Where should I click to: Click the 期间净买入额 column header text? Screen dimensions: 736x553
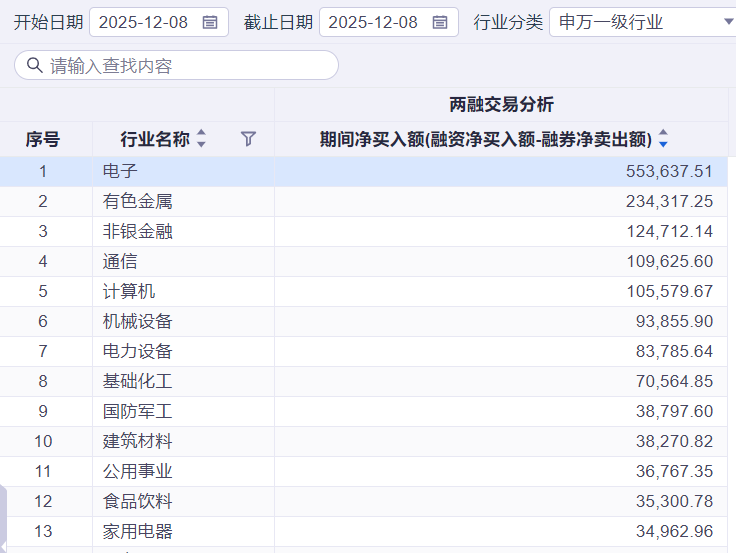click(x=486, y=139)
